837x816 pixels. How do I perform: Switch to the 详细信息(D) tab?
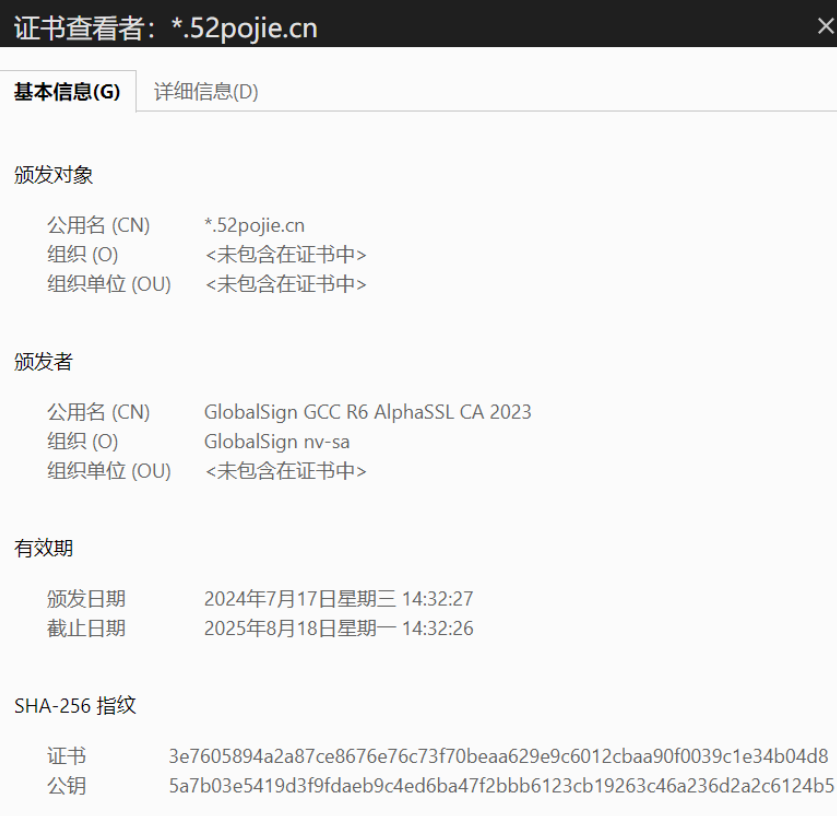pos(206,92)
